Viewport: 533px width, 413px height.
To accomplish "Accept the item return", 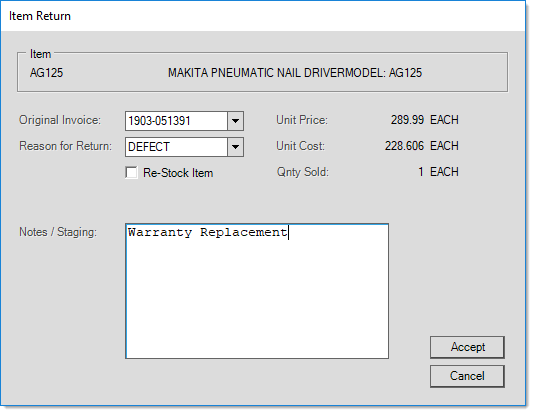I will (x=467, y=347).
